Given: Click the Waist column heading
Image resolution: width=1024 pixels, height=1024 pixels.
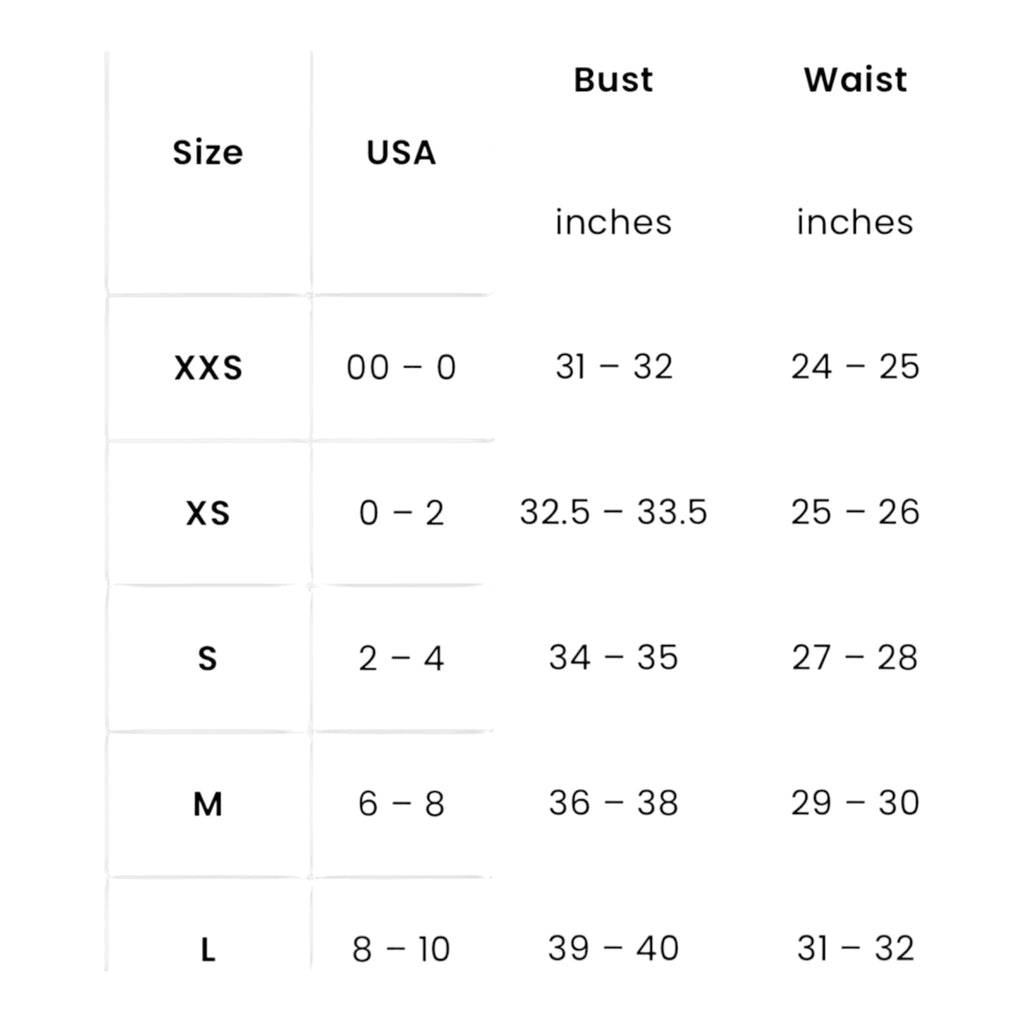Looking at the screenshot, I should (x=855, y=80).
